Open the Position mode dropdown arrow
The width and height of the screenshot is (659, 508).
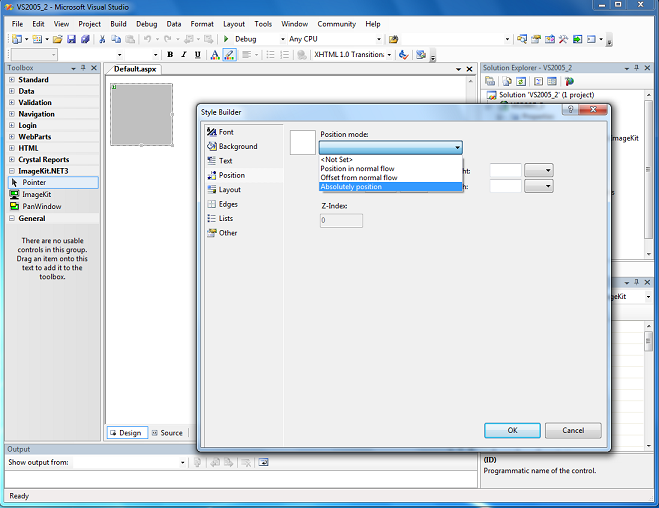point(457,147)
